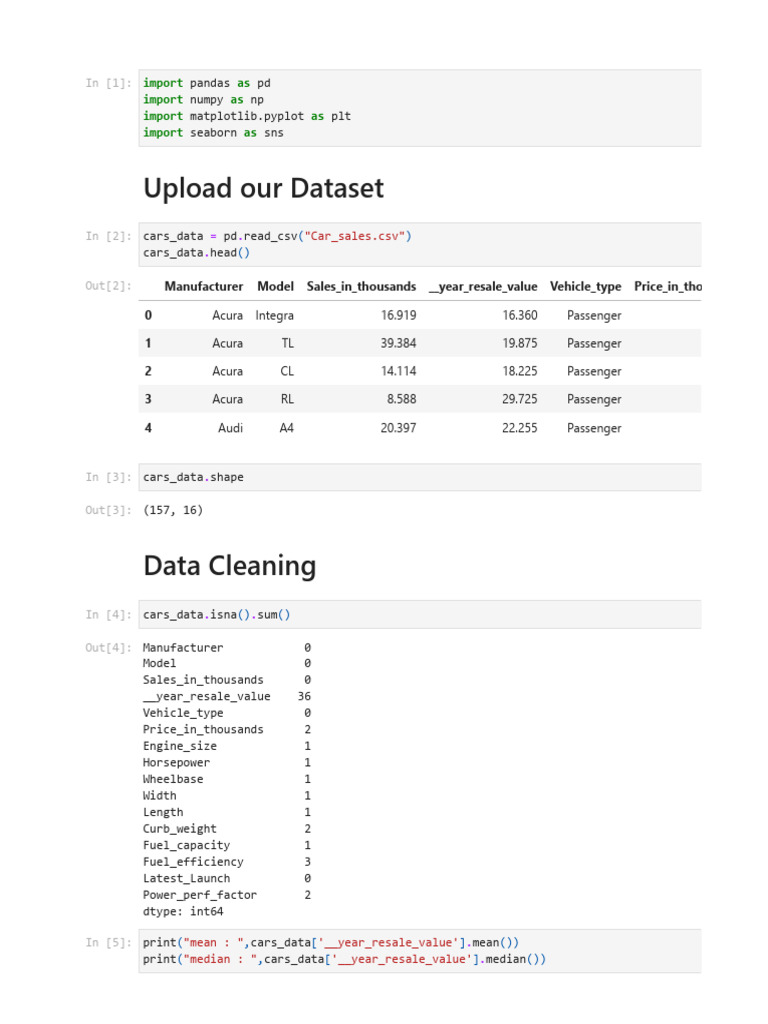
Task: Click the Audi manufacturer cell
Action: [x=230, y=428]
